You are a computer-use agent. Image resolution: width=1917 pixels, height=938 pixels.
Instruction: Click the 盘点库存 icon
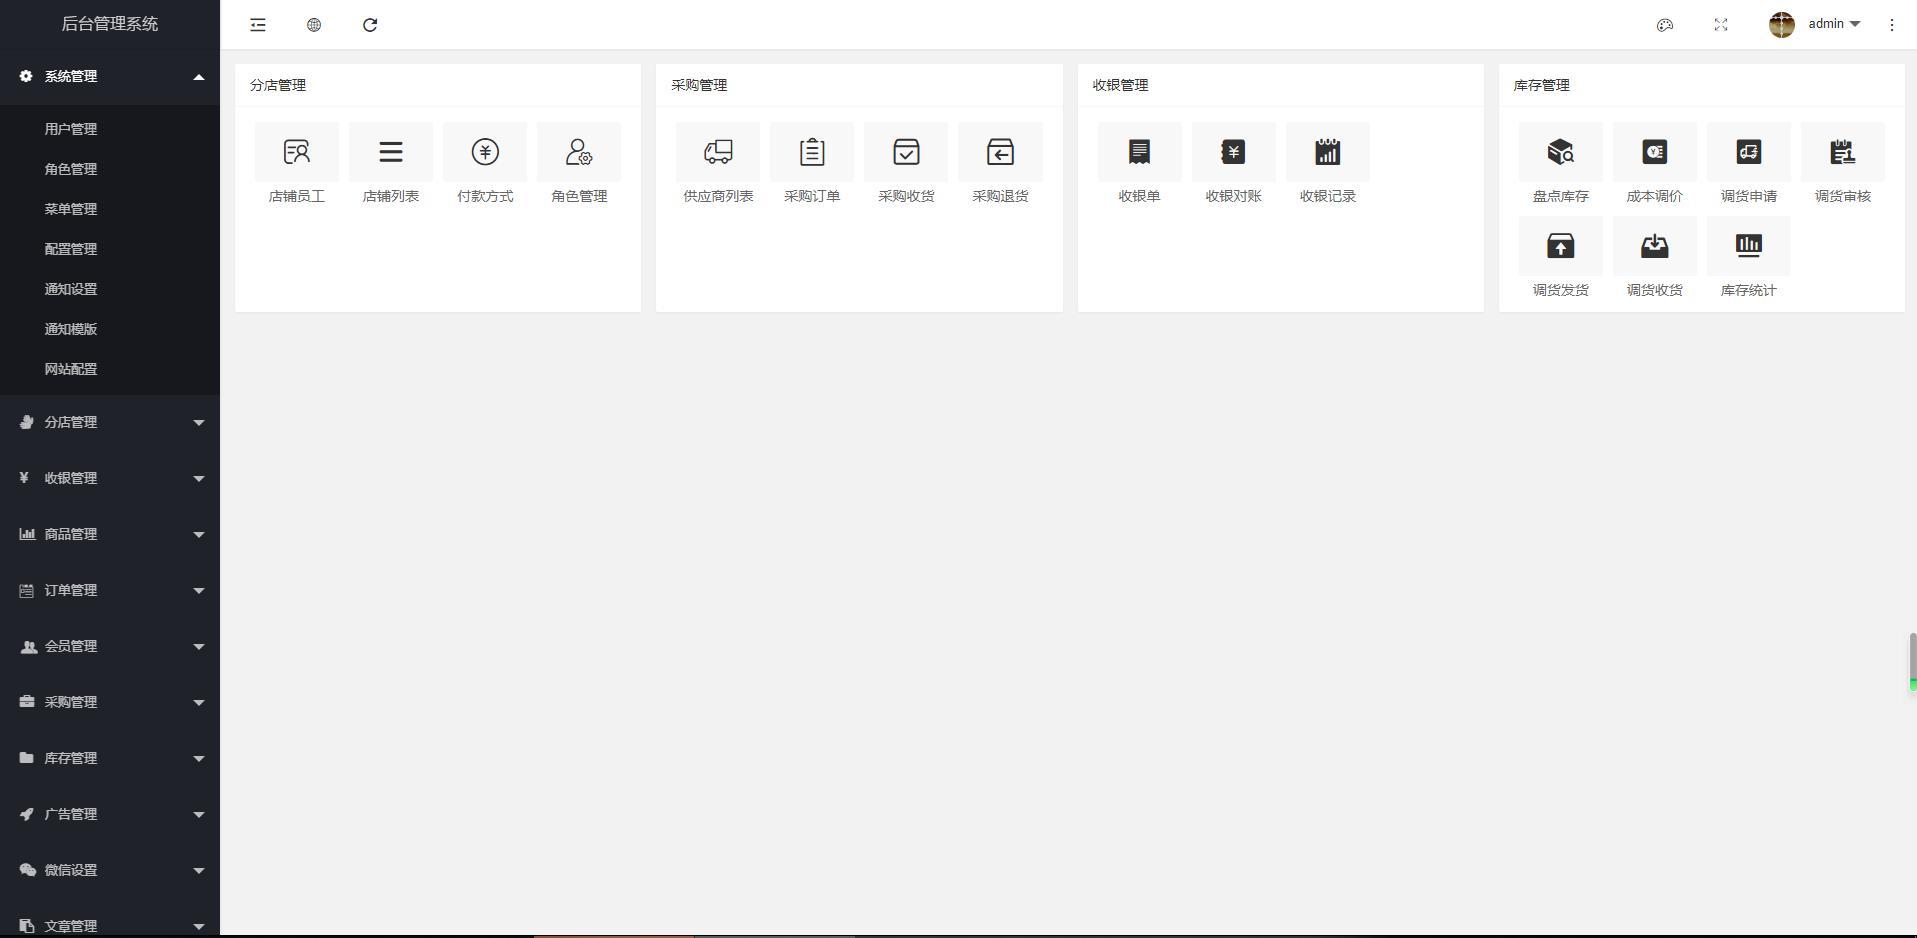[x=1560, y=152]
